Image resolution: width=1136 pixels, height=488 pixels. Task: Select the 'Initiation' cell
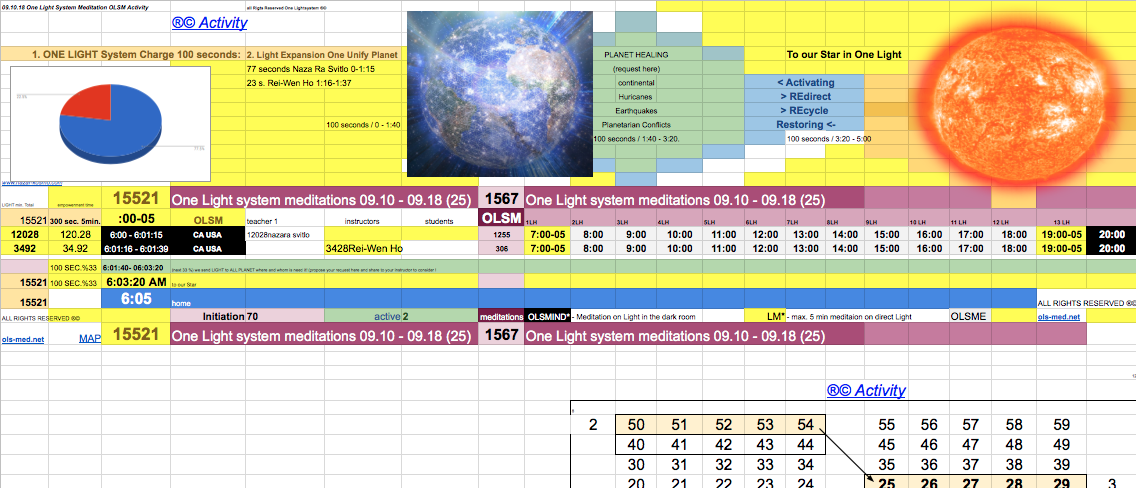point(208,316)
